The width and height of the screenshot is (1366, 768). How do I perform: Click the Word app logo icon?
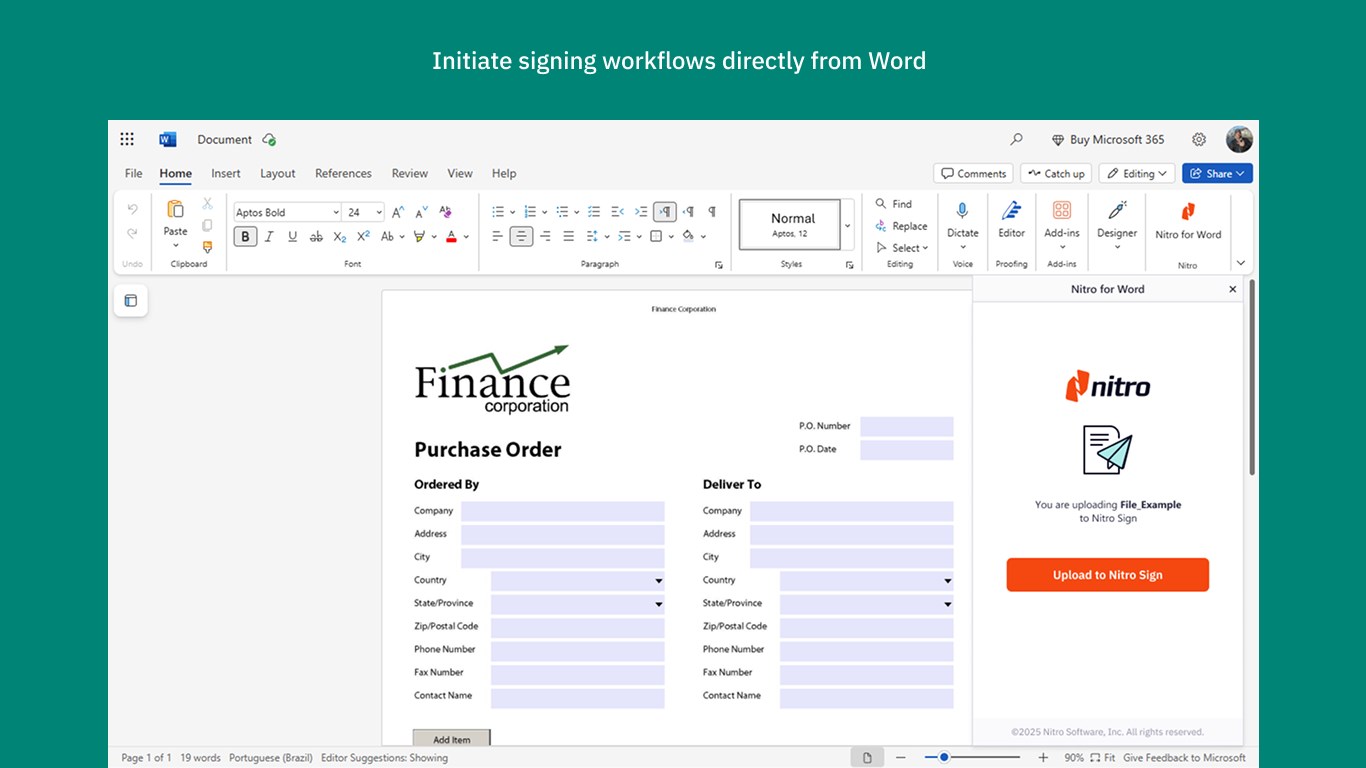click(167, 139)
